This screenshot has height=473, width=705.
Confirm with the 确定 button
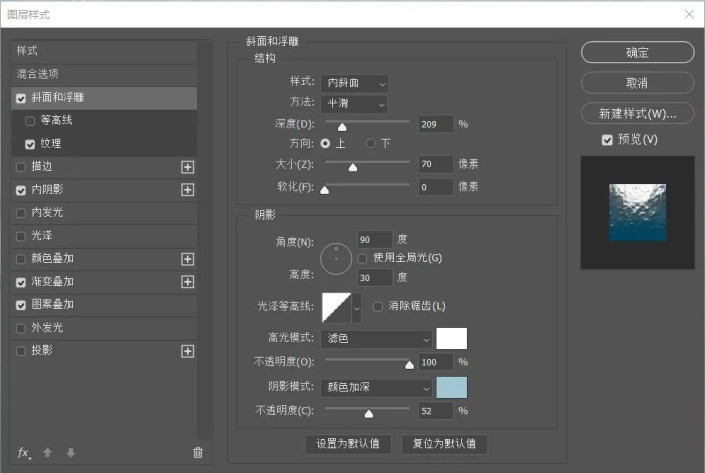638,53
